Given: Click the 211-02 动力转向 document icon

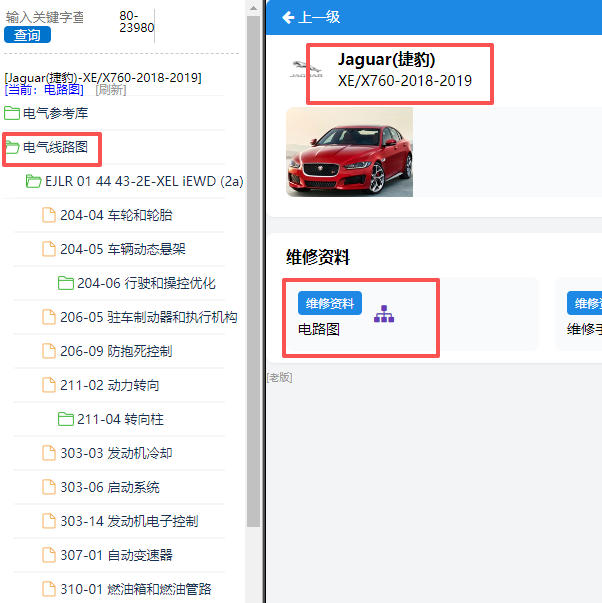Looking at the screenshot, I should (49, 385).
